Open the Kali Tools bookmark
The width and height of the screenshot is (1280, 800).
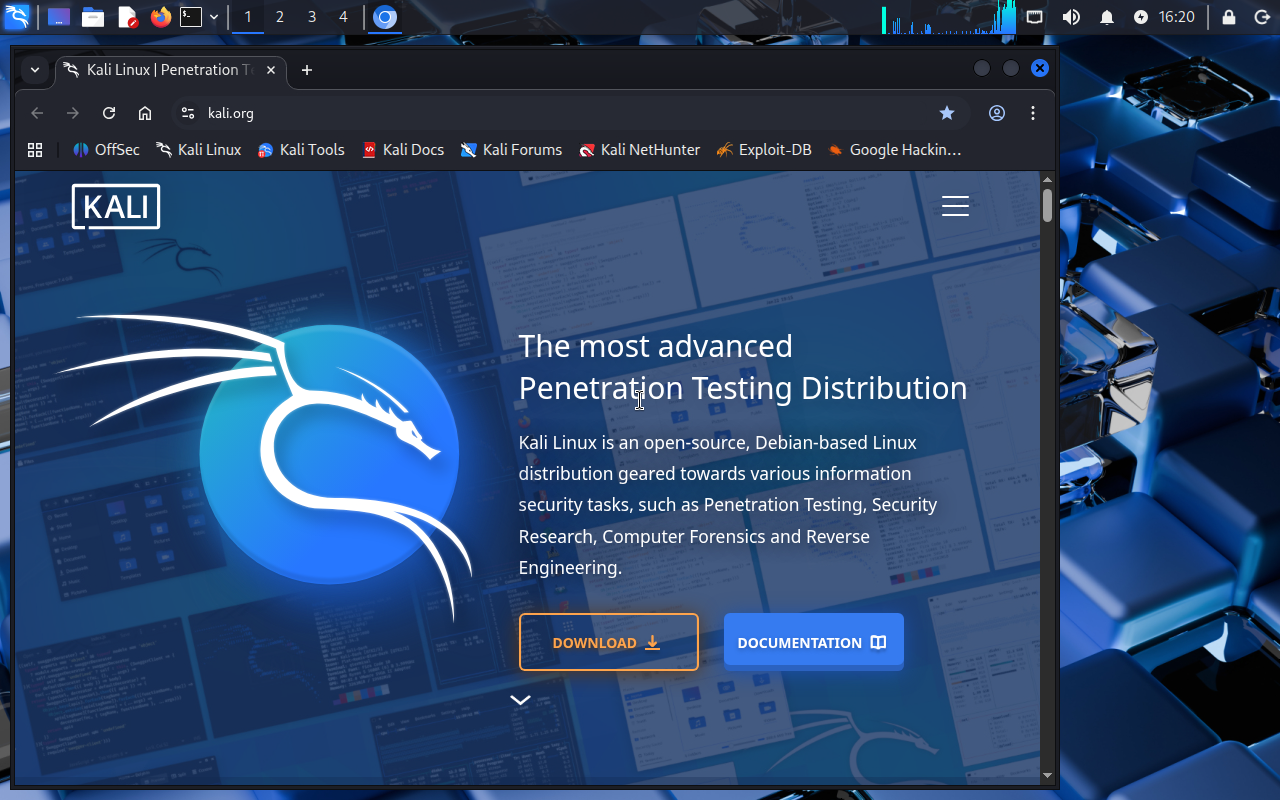coord(301,150)
